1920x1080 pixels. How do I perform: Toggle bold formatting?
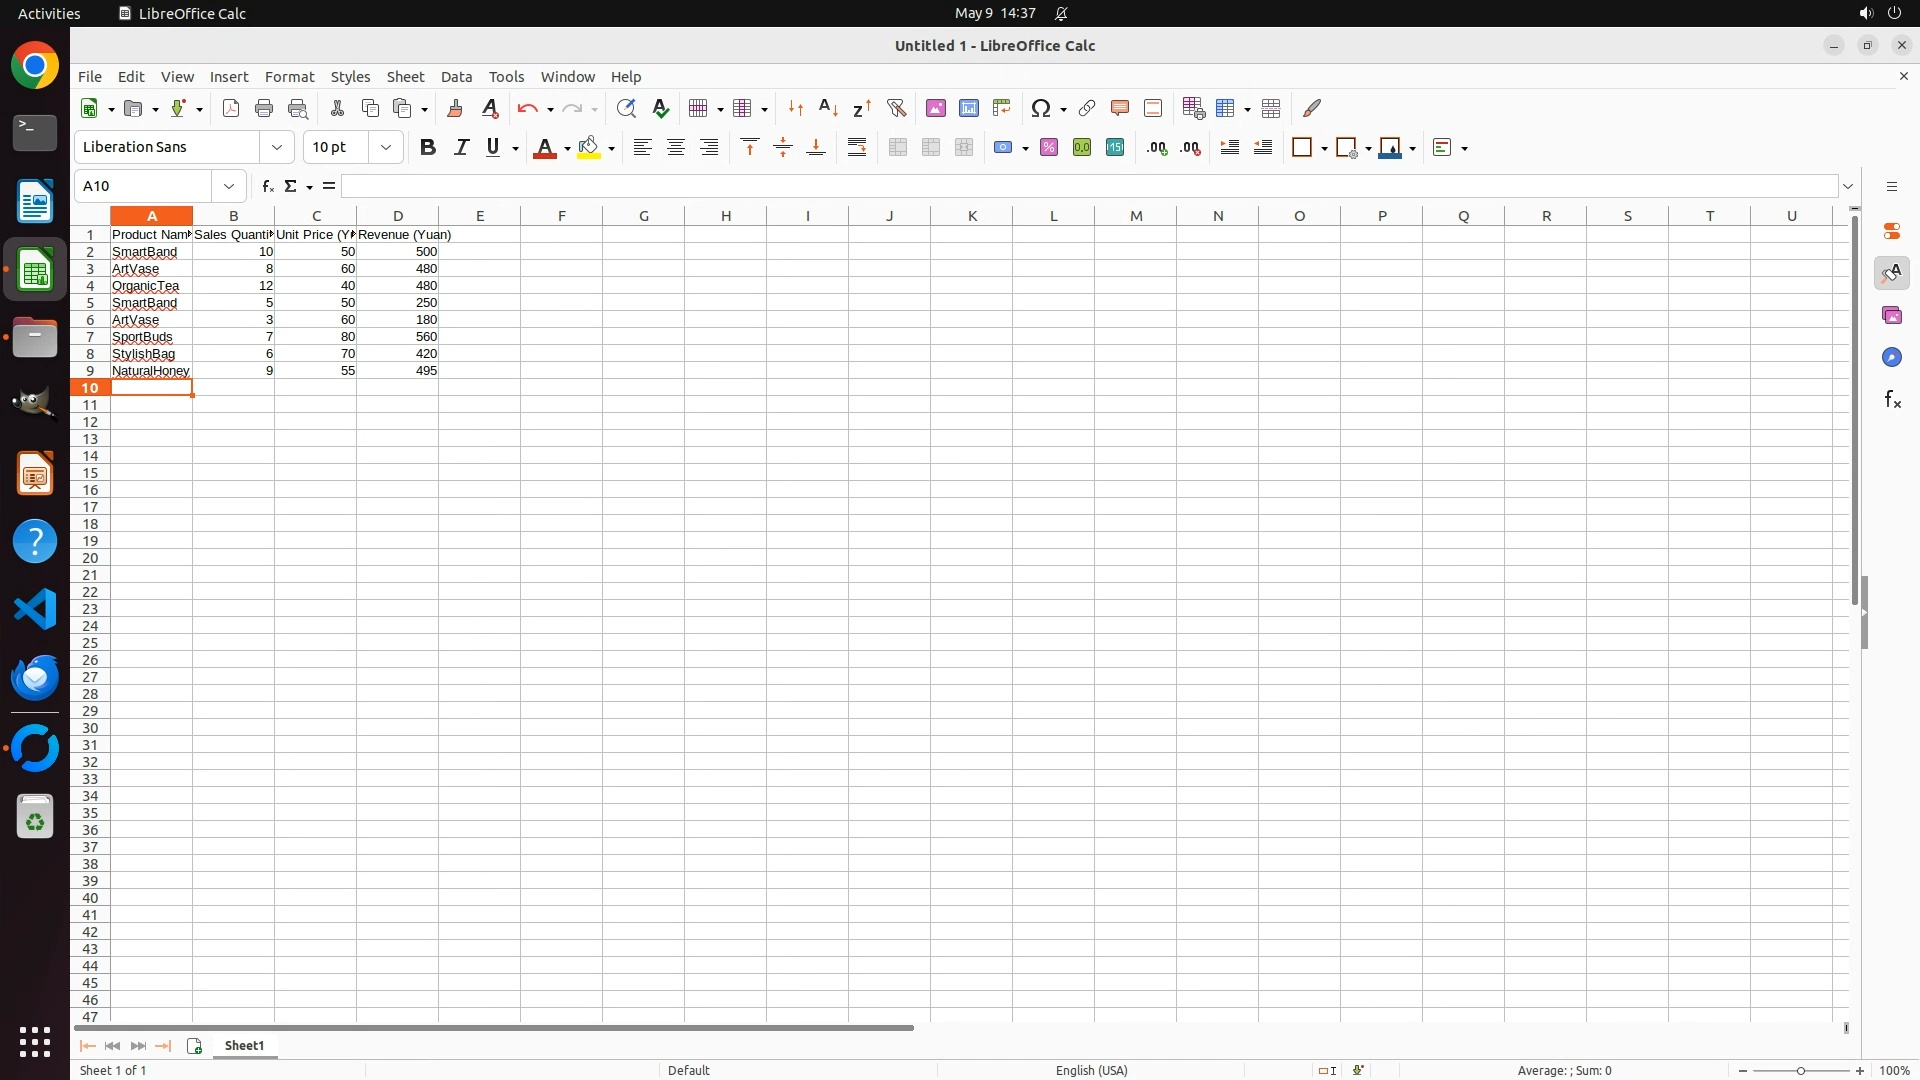click(x=428, y=148)
